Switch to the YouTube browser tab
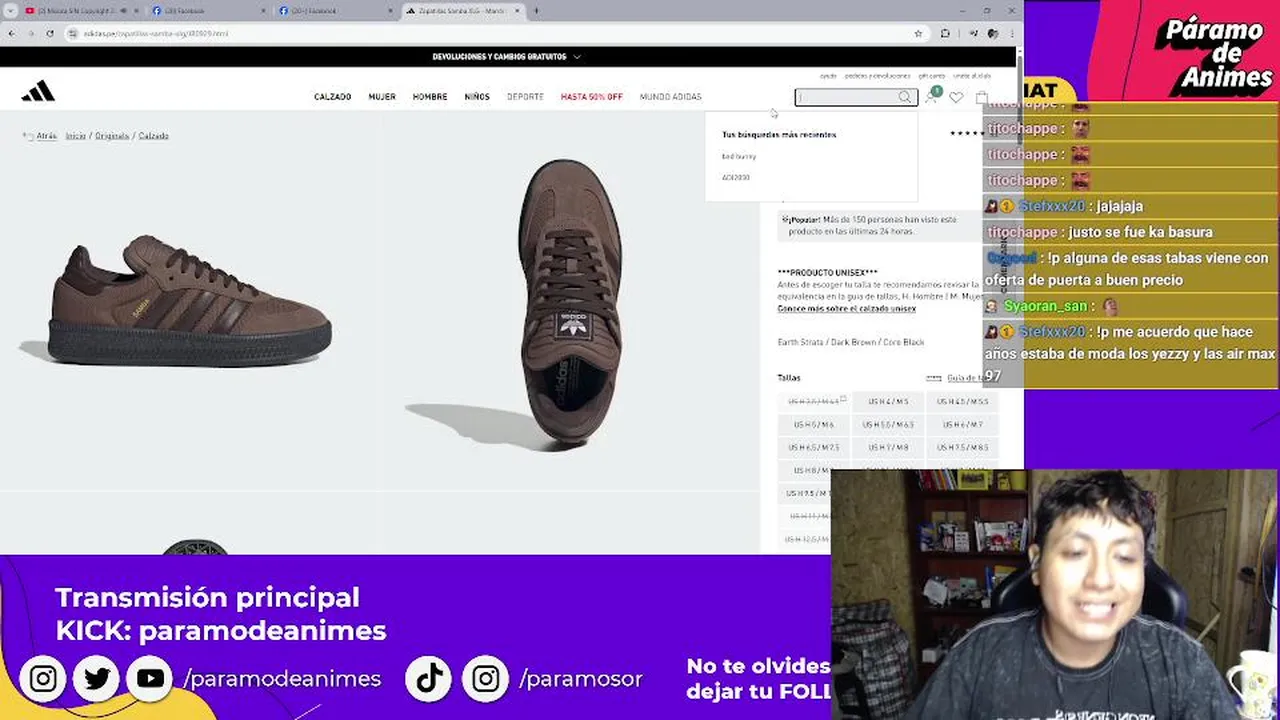 (81, 11)
